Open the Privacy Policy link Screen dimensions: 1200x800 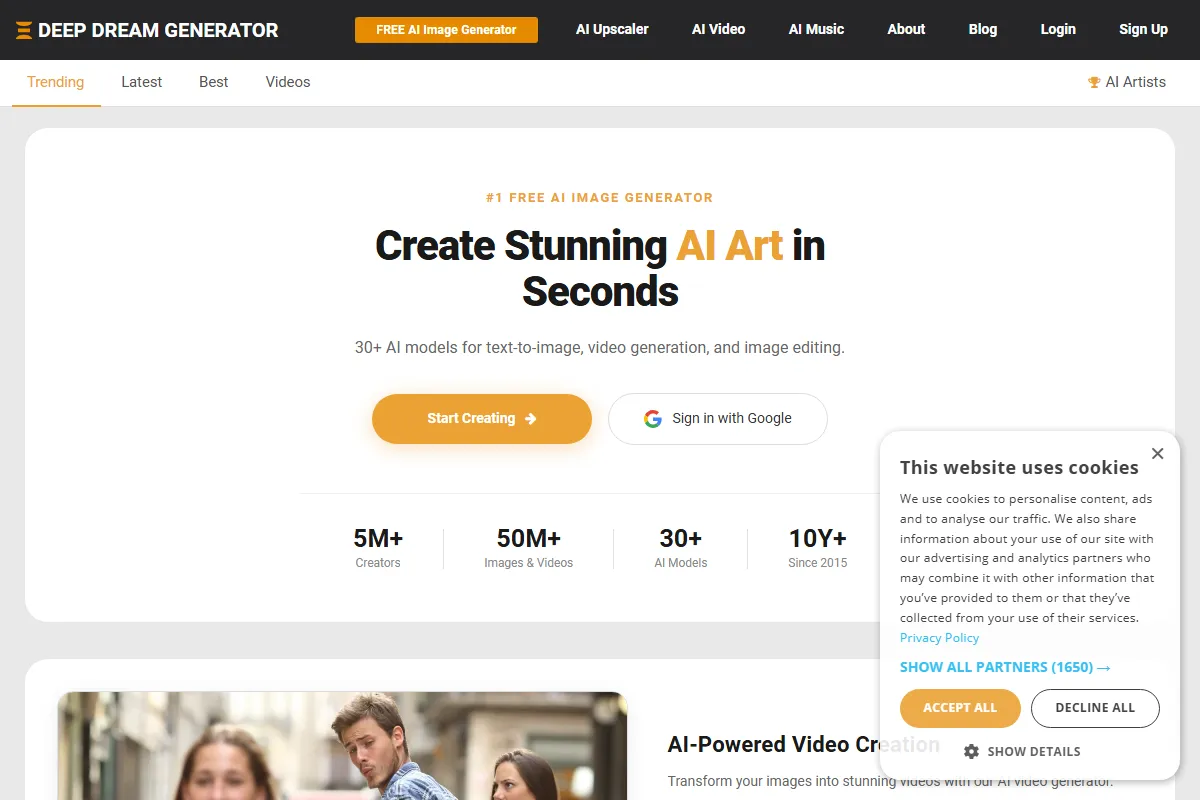pos(939,638)
